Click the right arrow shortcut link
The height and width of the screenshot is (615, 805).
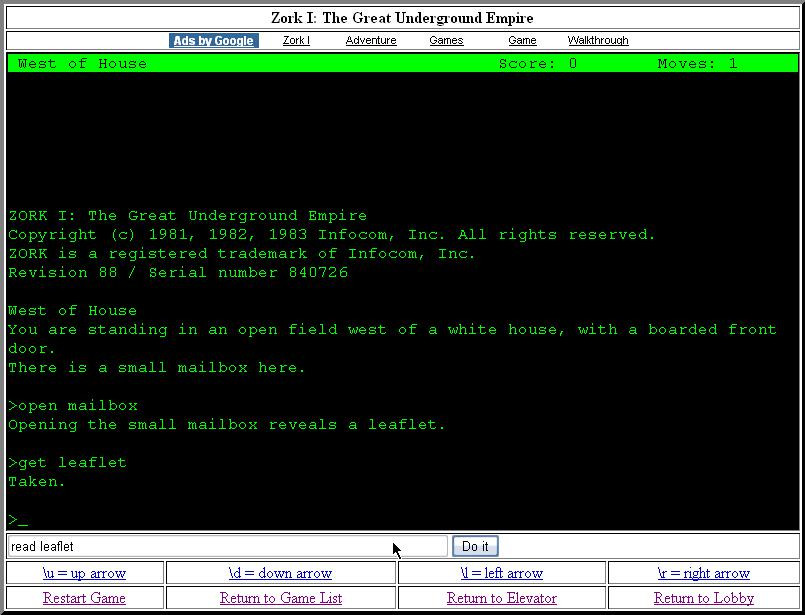pyautogui.click(x=703, y=573)
